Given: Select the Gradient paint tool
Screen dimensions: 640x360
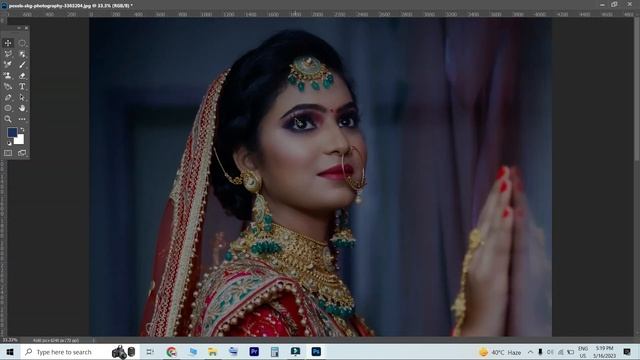Looking at the screenshot, I should coord(8,87).
